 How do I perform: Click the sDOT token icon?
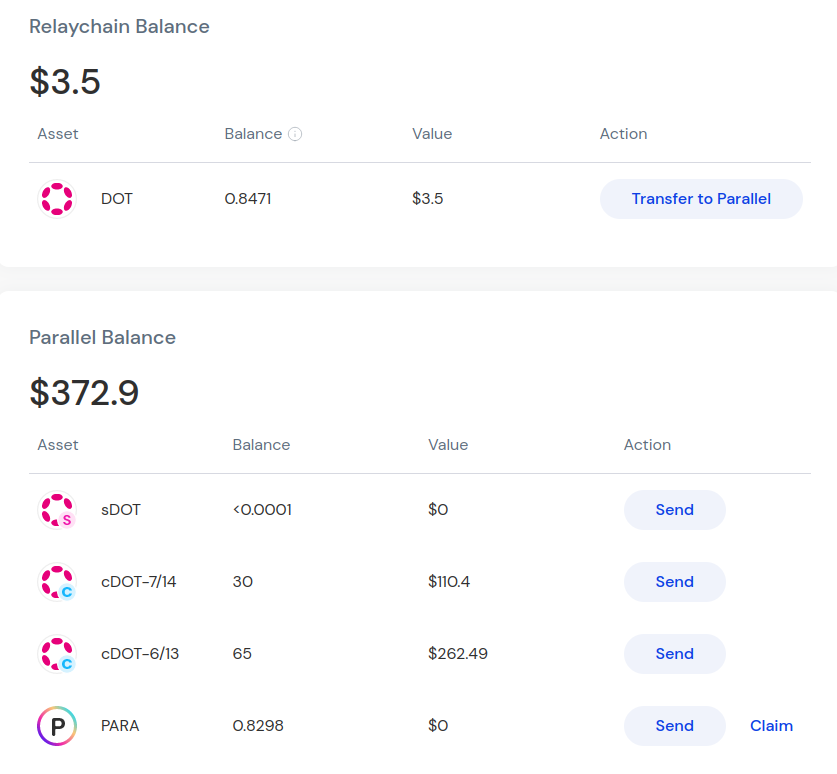click(x=57, y=510)
